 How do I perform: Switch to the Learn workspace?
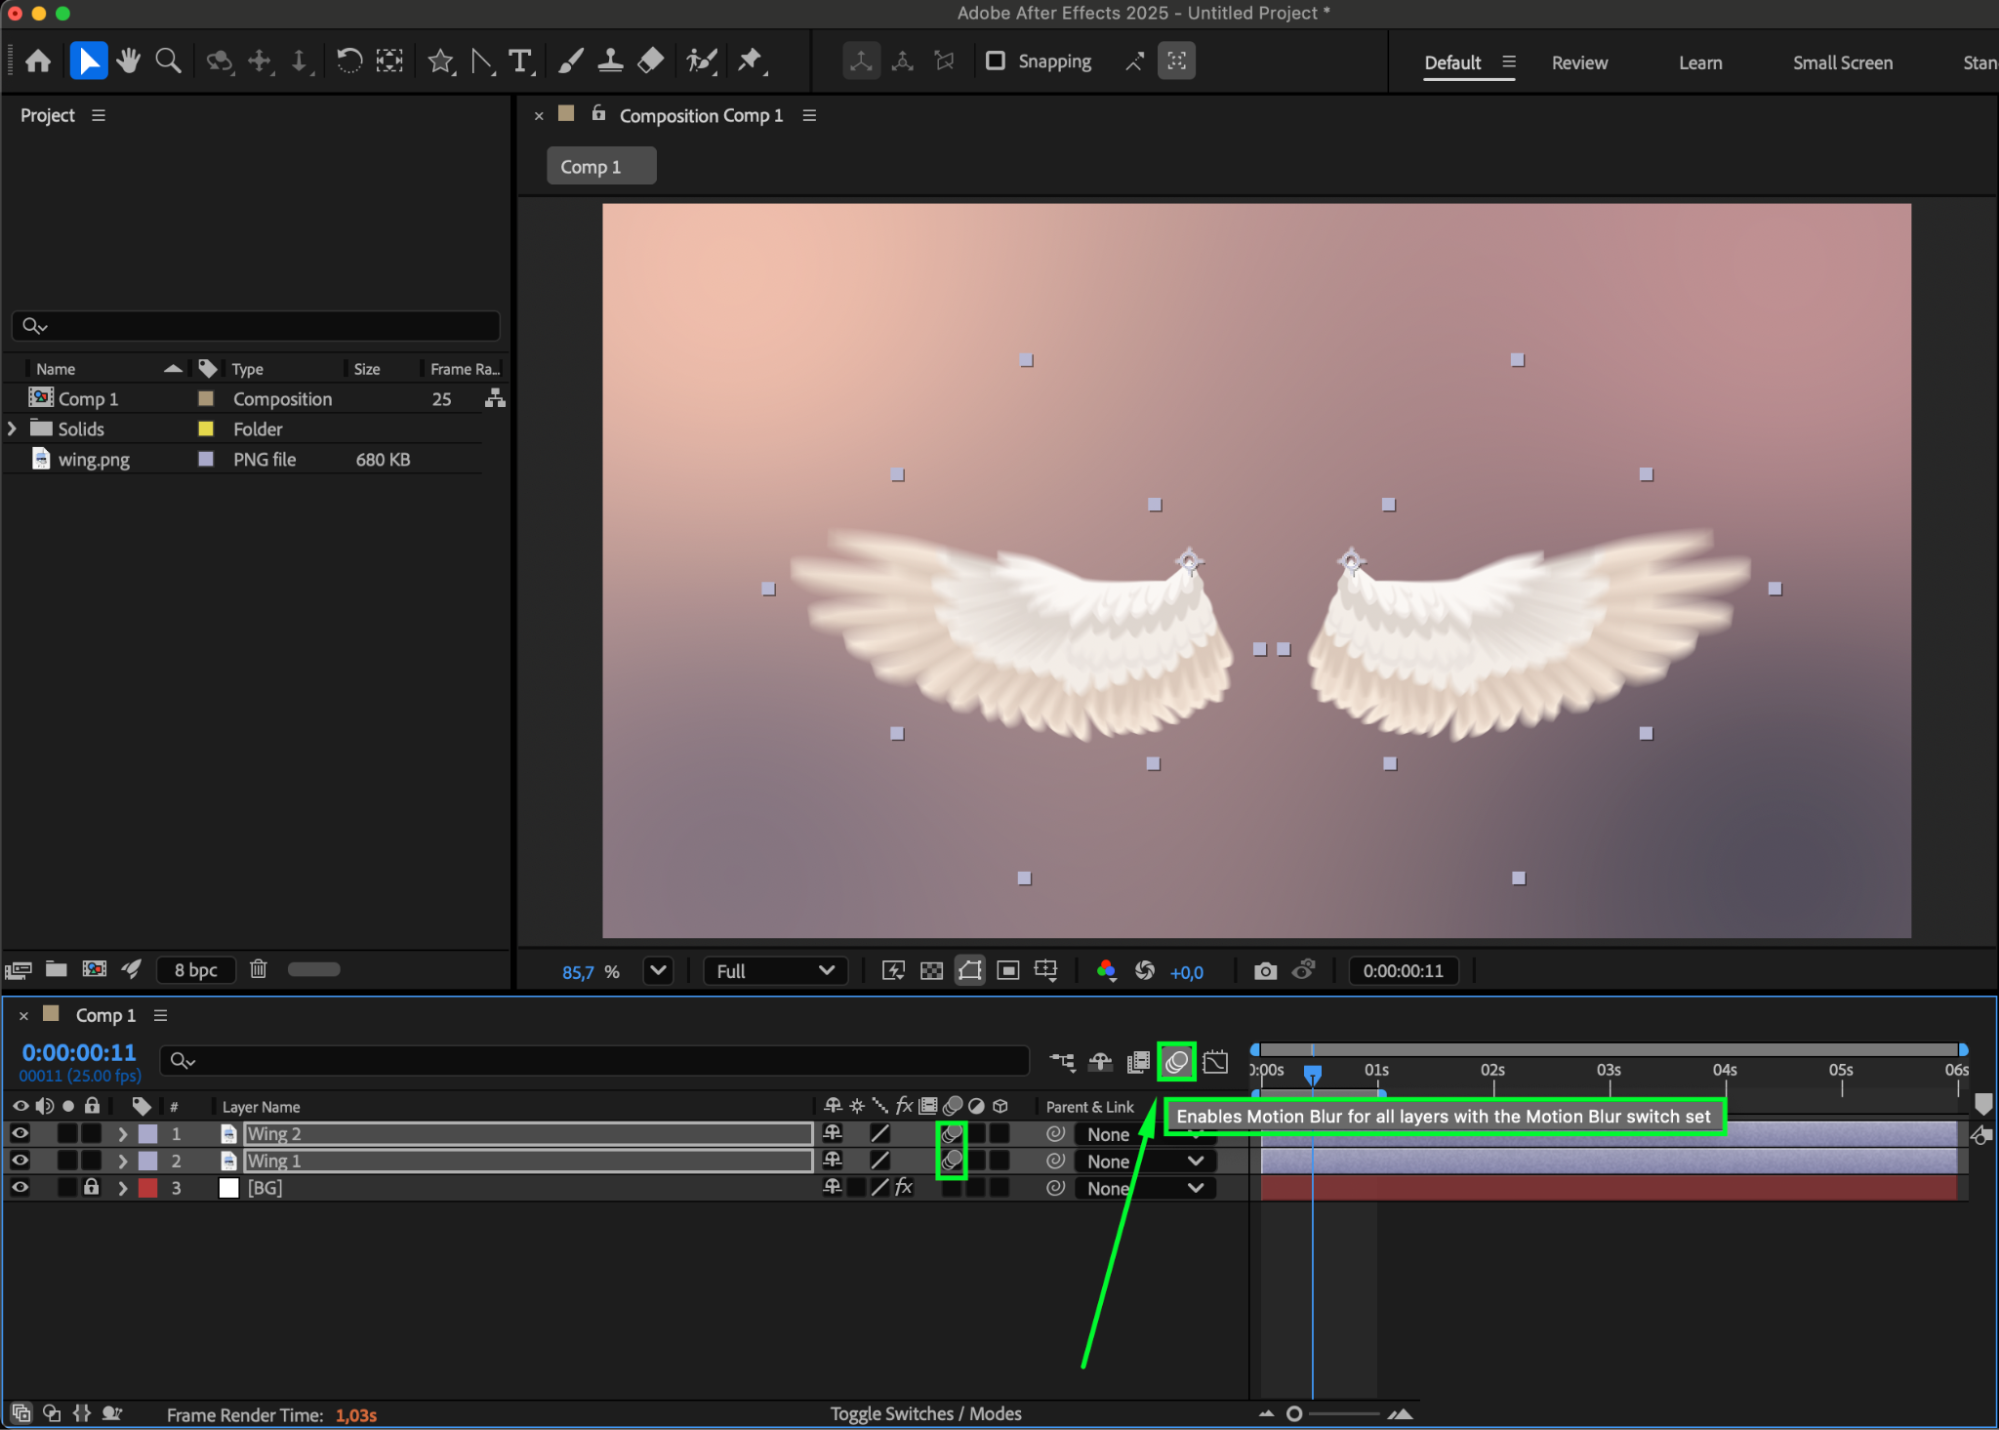coord(1700,62)
